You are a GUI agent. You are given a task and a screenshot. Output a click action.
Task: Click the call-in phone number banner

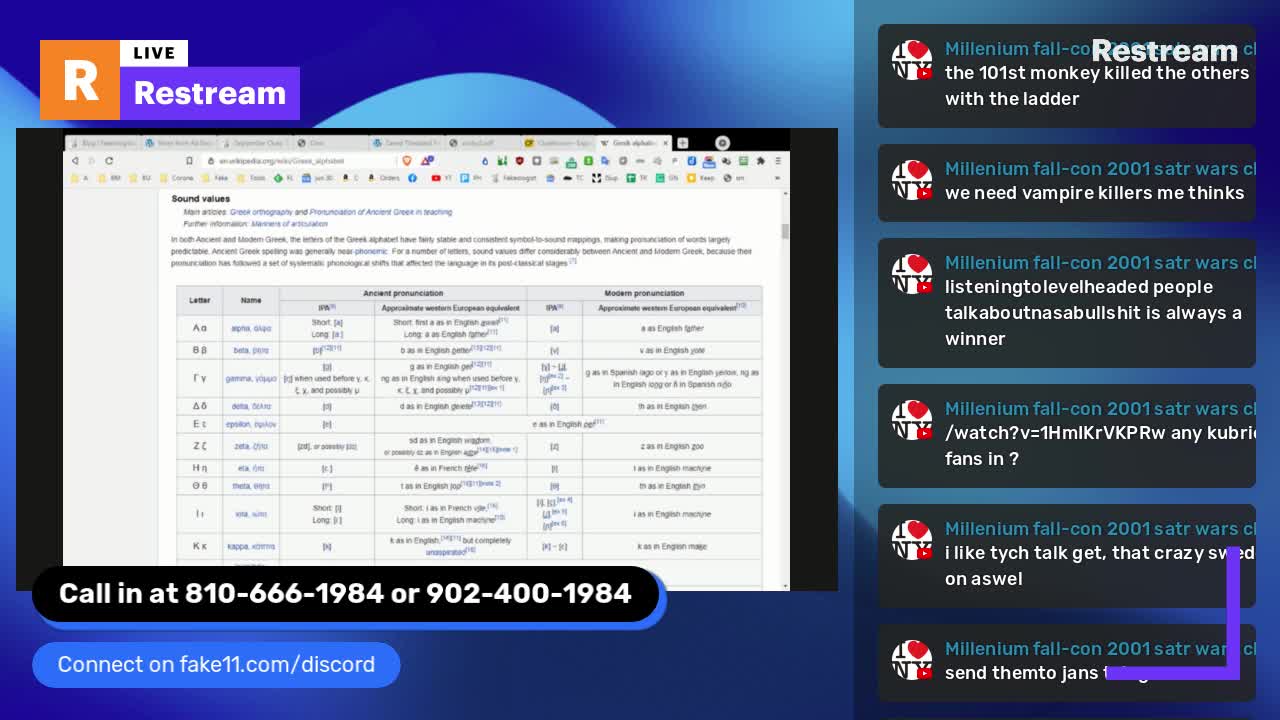tap(345, 594)
